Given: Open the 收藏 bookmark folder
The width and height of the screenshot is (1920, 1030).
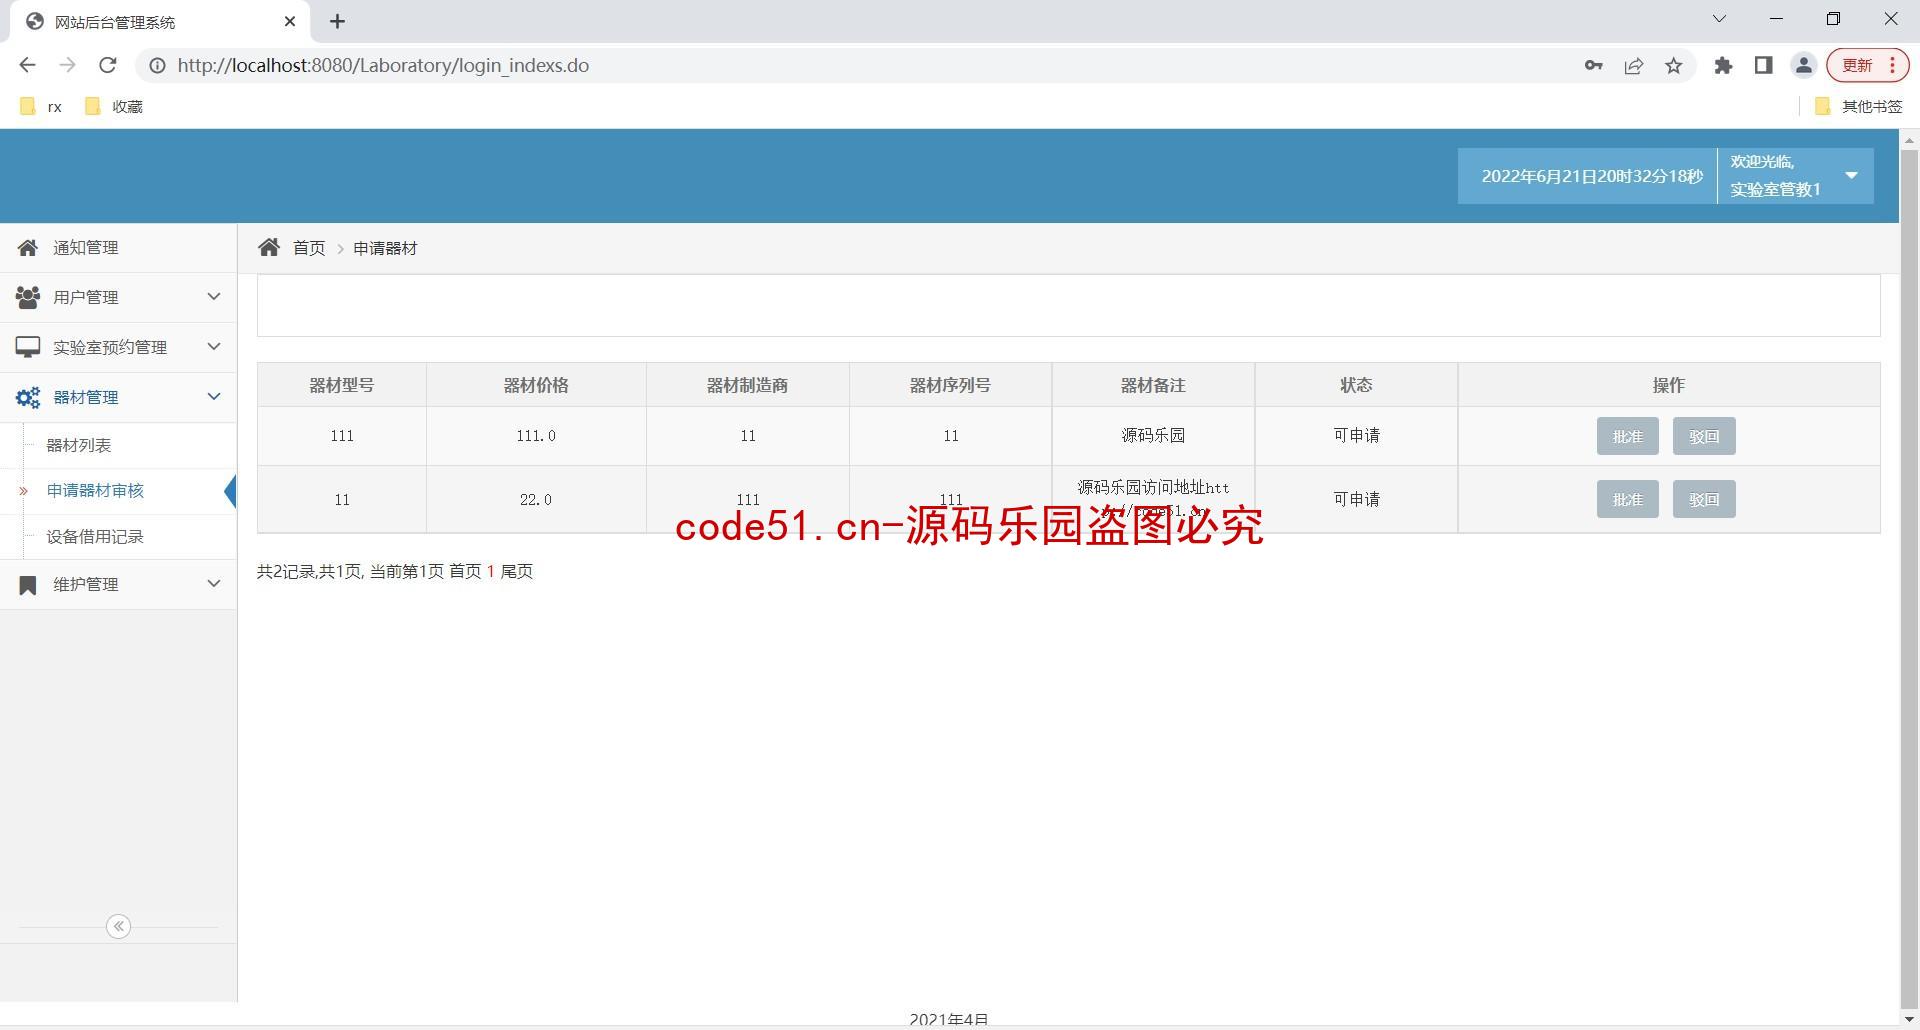Looking at the screenshot, I should click(114, 106).
